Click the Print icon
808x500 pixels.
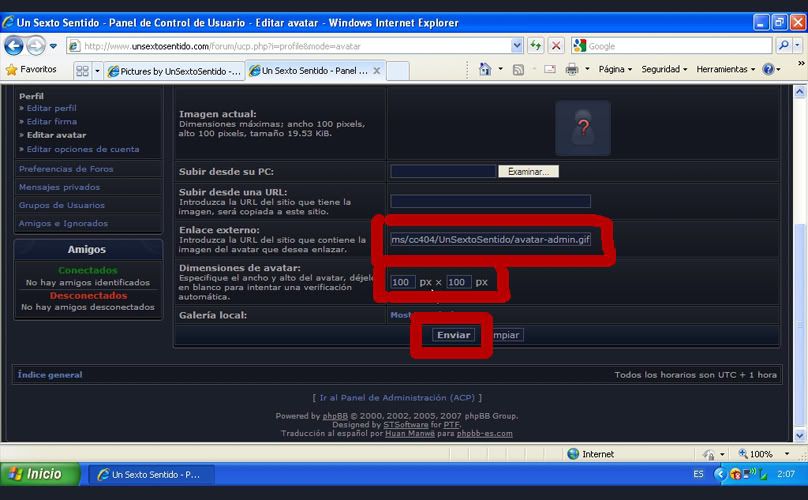pos(572,69)
